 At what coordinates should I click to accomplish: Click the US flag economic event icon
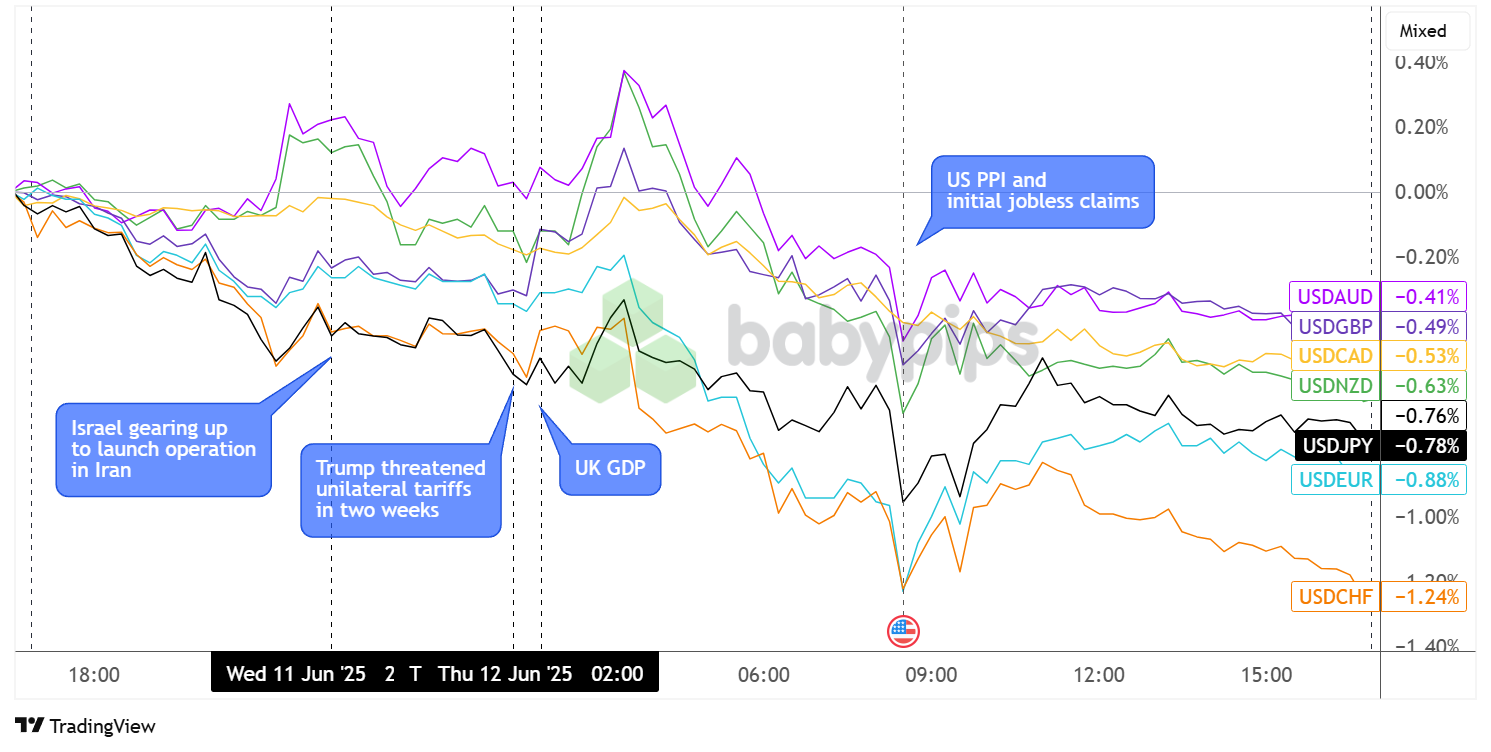903,631
